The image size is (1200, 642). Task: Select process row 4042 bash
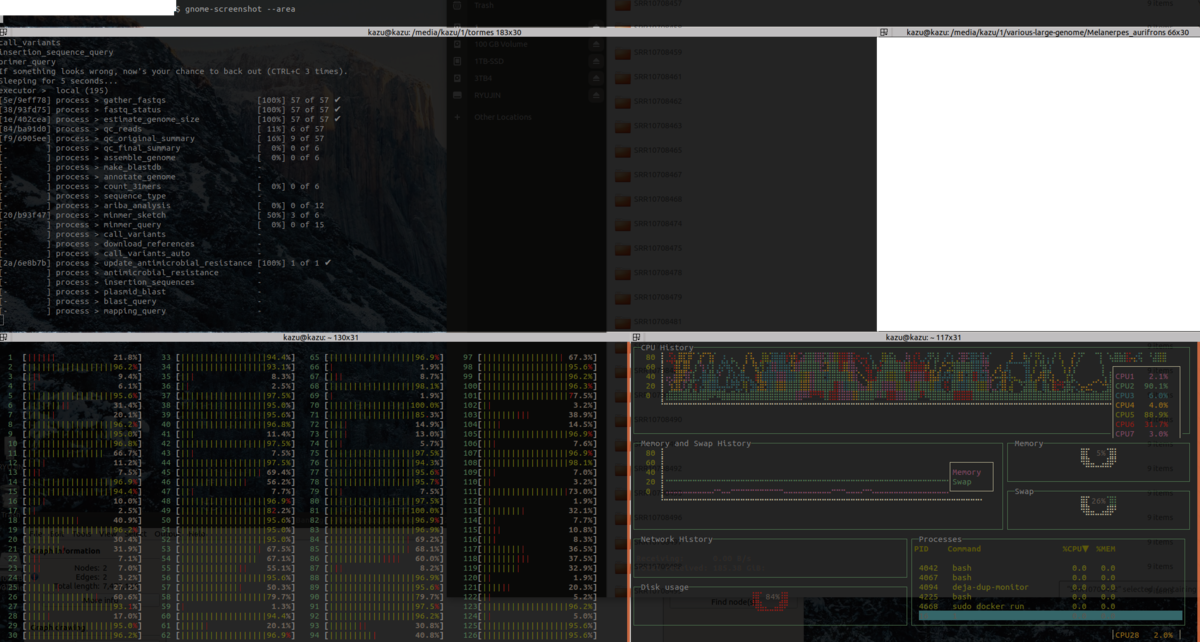point(1050,568)
